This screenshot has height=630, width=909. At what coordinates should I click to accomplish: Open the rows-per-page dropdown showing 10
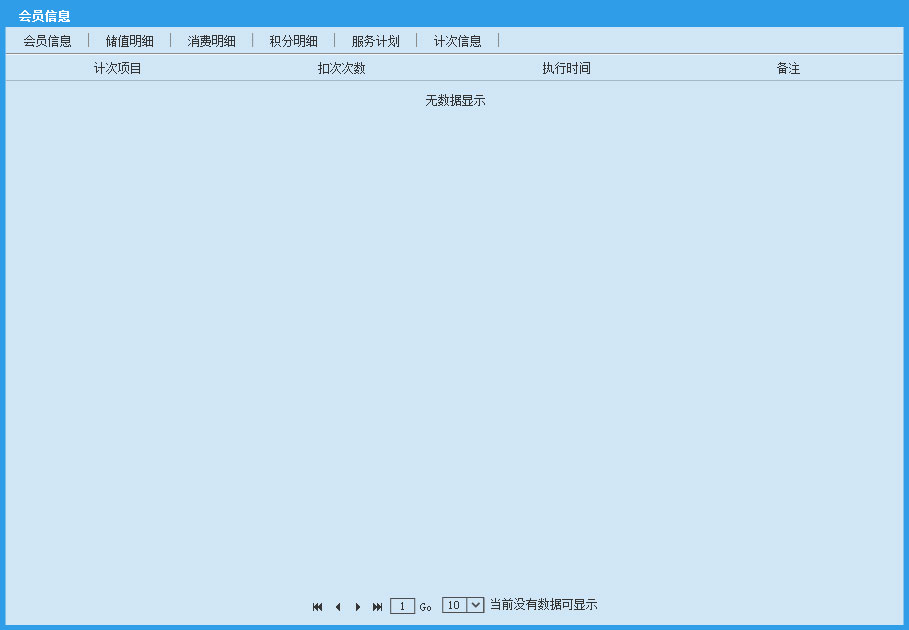point(463,605)
